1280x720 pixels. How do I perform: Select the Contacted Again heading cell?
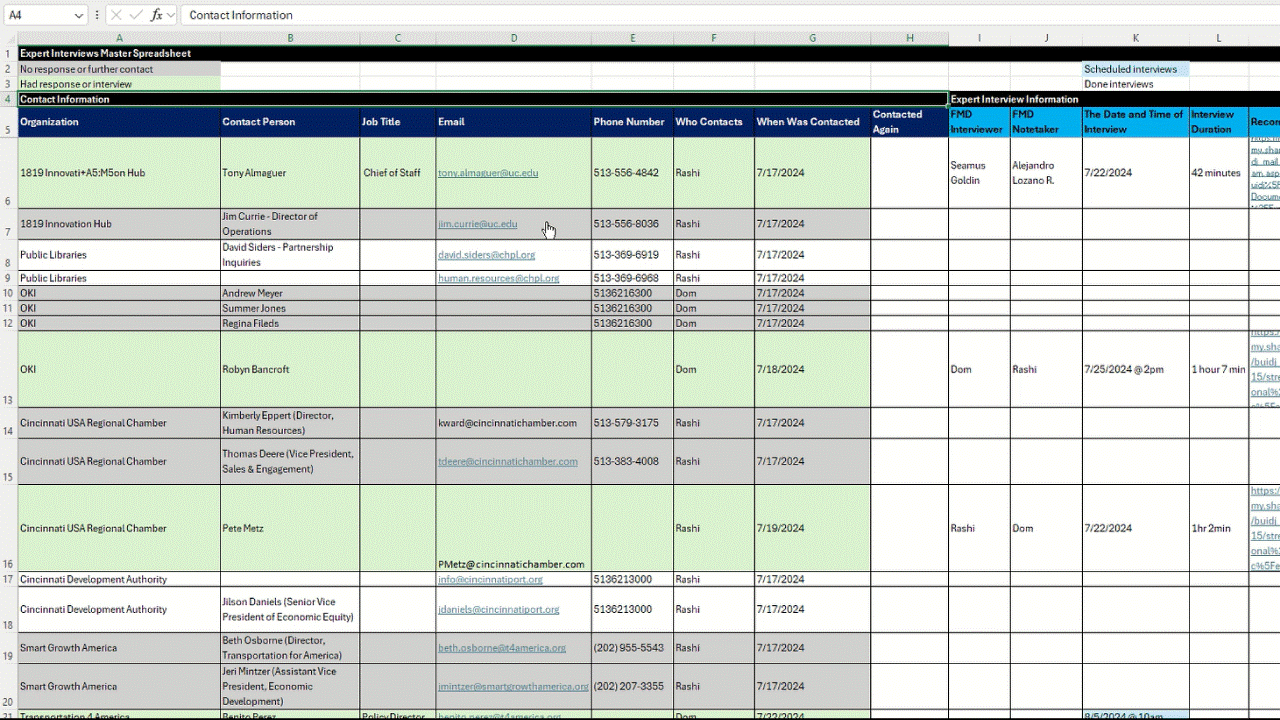coord(910,122)
